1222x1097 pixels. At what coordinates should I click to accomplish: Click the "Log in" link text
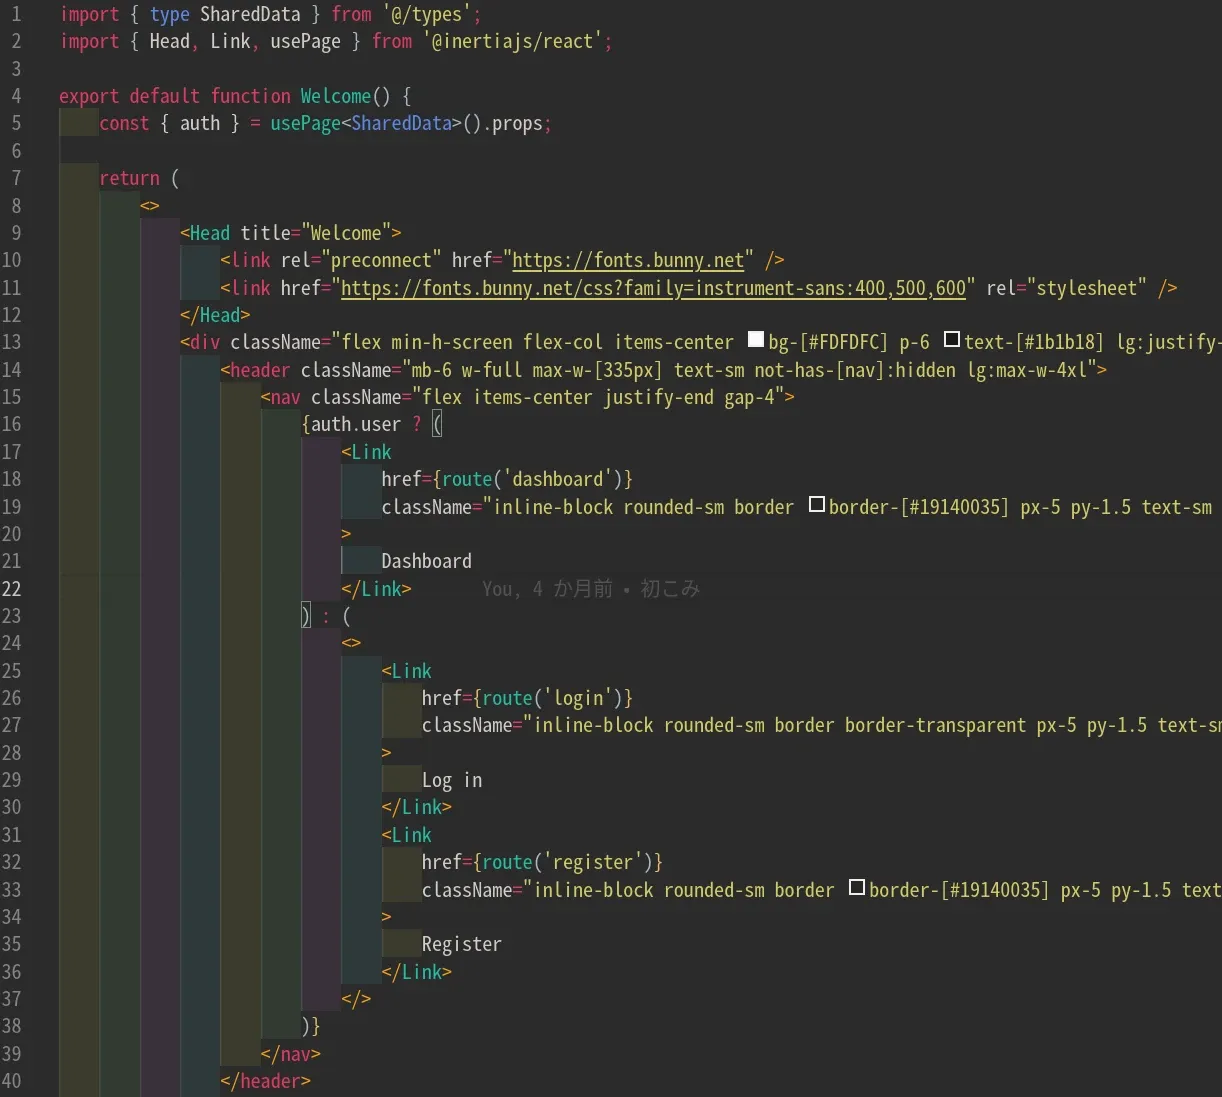[451, 780]
